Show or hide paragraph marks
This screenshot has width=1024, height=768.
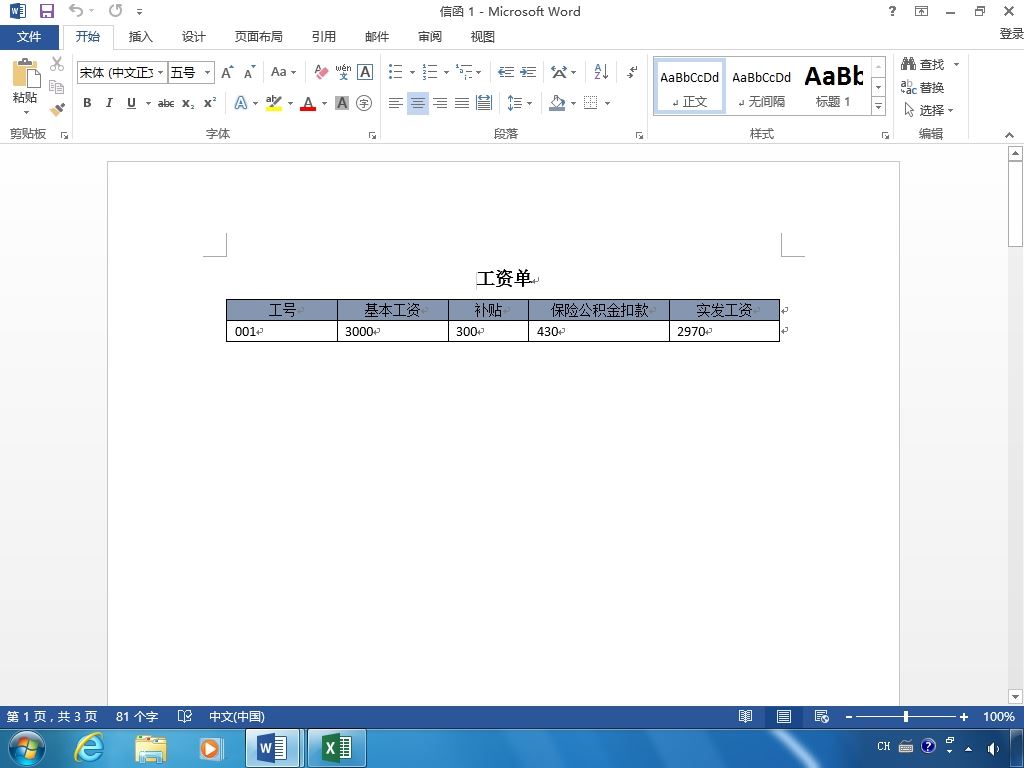point(632,72)
